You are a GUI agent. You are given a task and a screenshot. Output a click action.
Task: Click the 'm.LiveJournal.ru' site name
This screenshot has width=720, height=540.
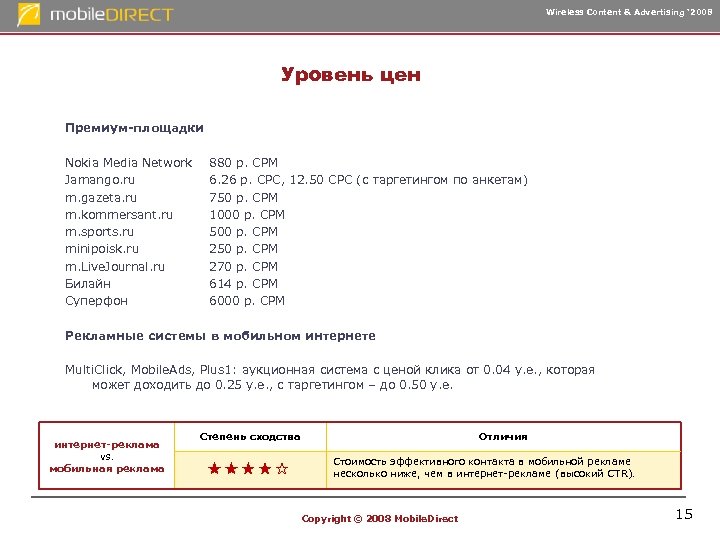[115, 267]
